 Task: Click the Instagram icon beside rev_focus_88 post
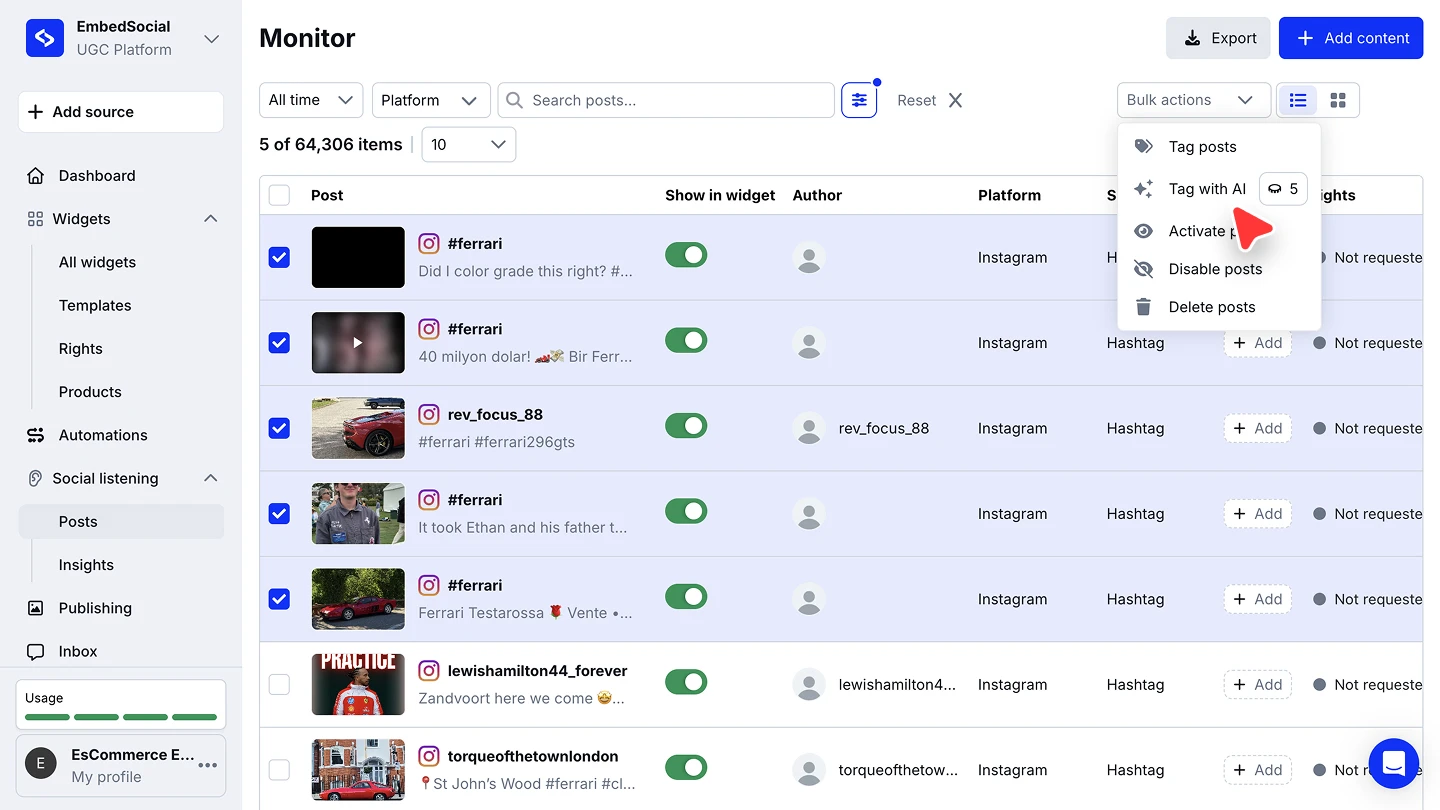click(429, 414)
